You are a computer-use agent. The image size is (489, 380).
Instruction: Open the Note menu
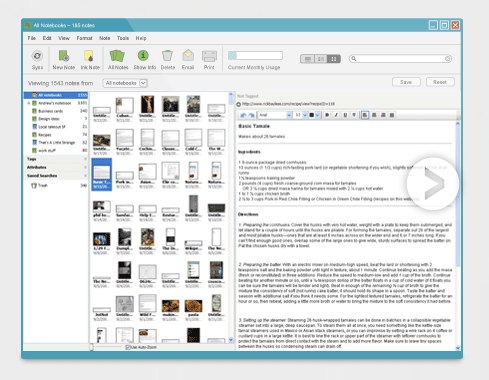(x=105, y=38)
